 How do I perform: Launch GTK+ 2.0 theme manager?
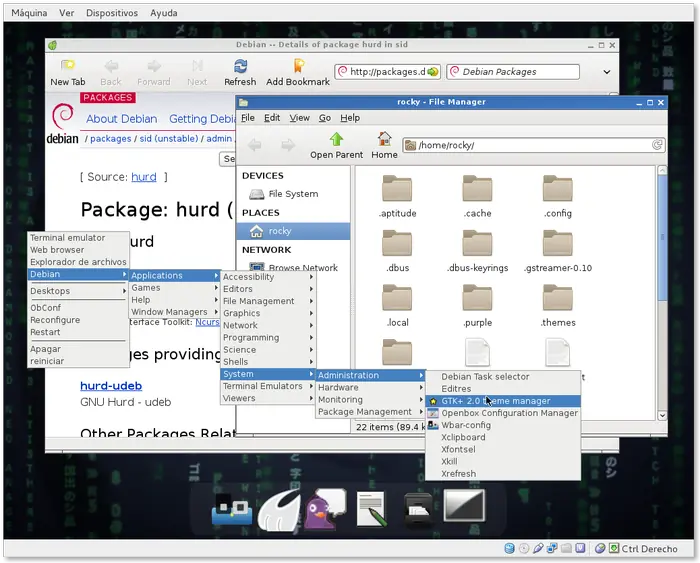coord(503,401)
